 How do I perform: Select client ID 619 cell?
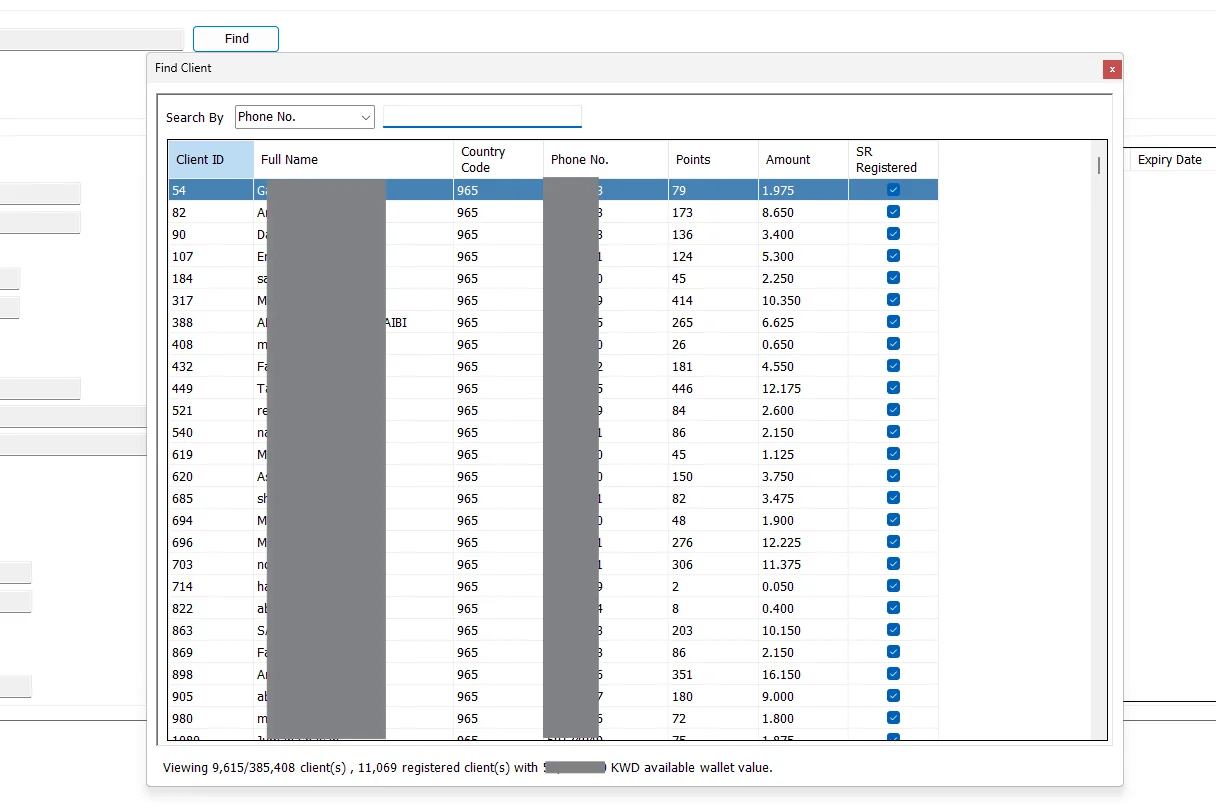click(211, 454)
